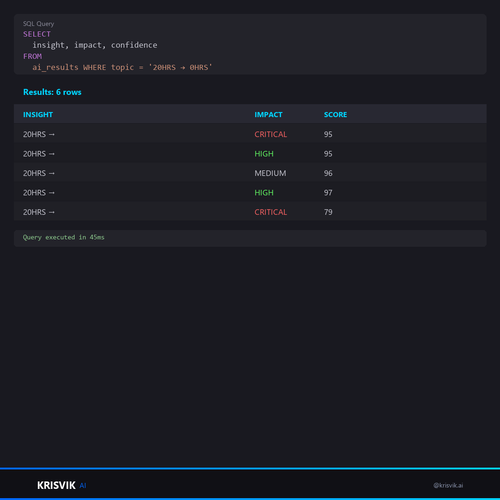Image resolution: width=500 pixels, height=500 pixels.
Task: Click the "SQL Query" label
Action: pos(38,24)
